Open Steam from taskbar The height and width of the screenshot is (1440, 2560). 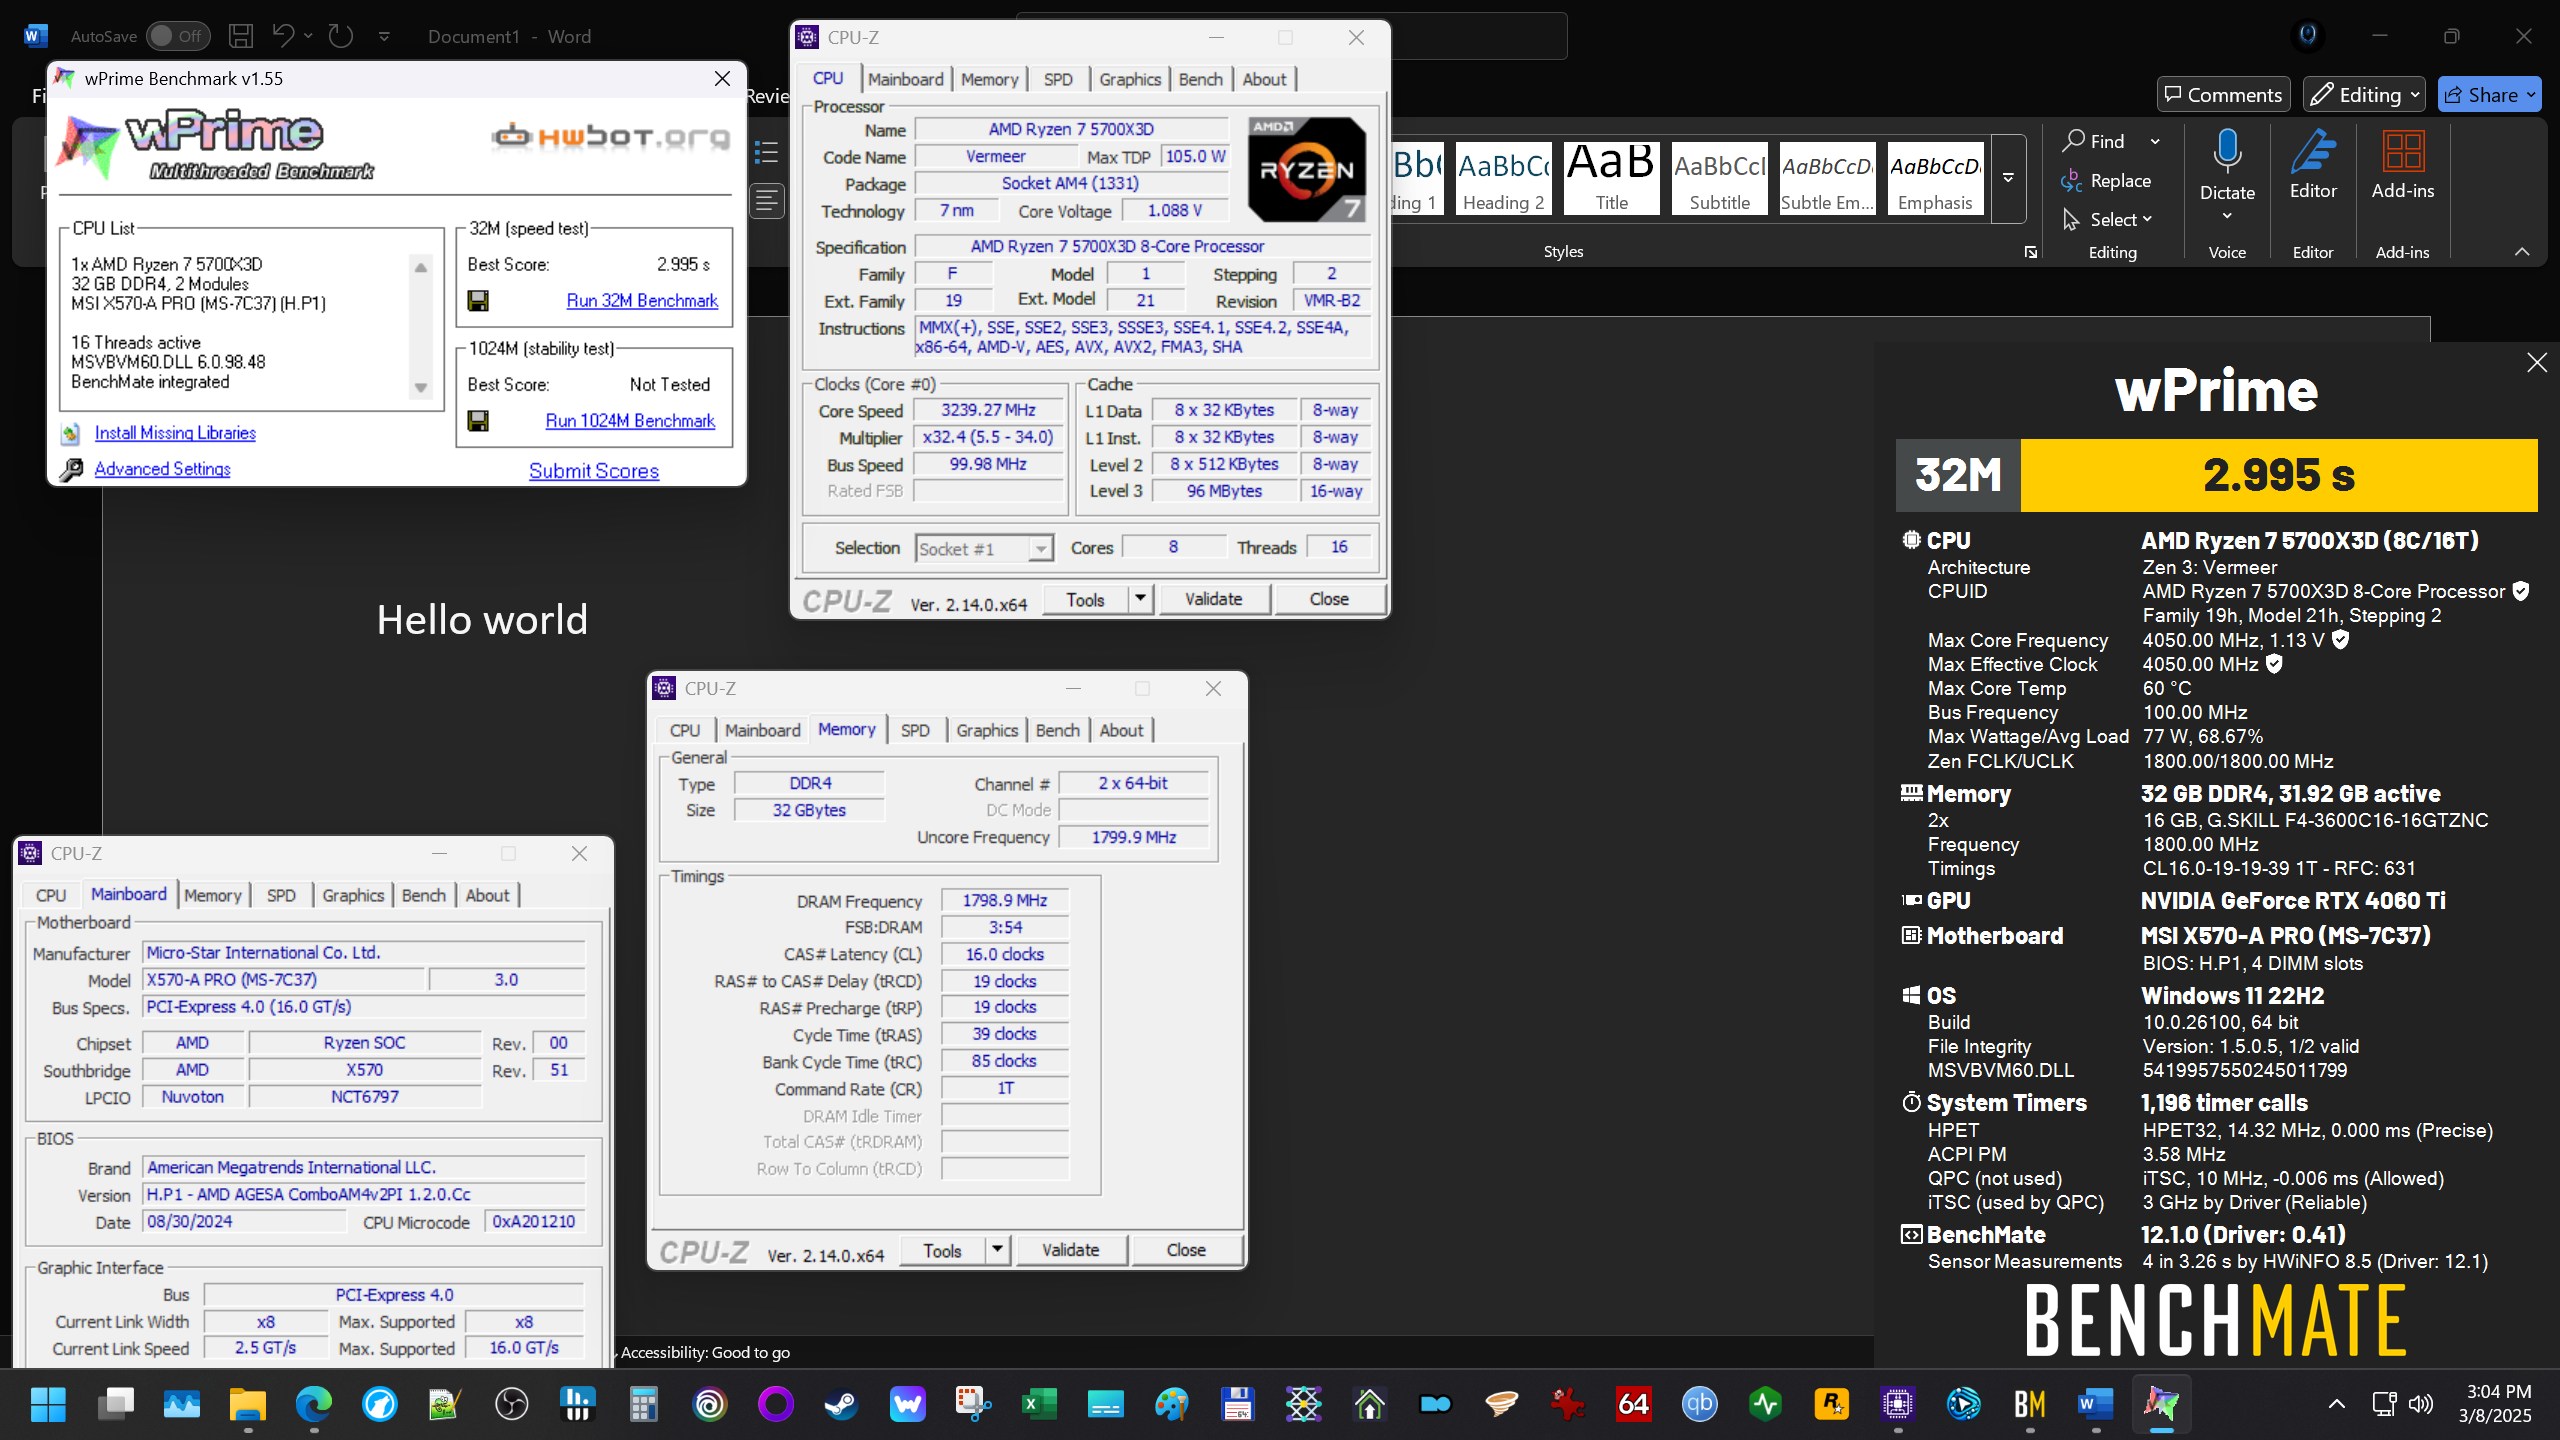841,1405
